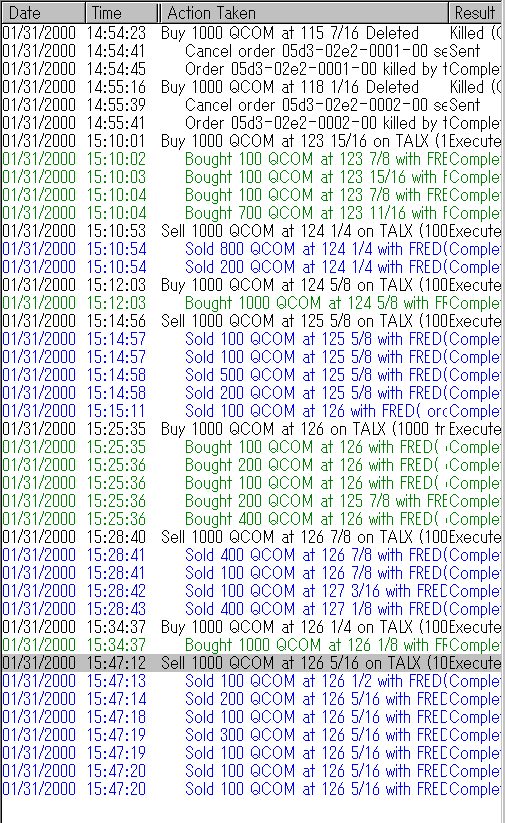The height and width of the screenshot is (823, 505).
Task: Select Bought 100 QCOM at 123 15/16 row
Action: pos(252,177)
